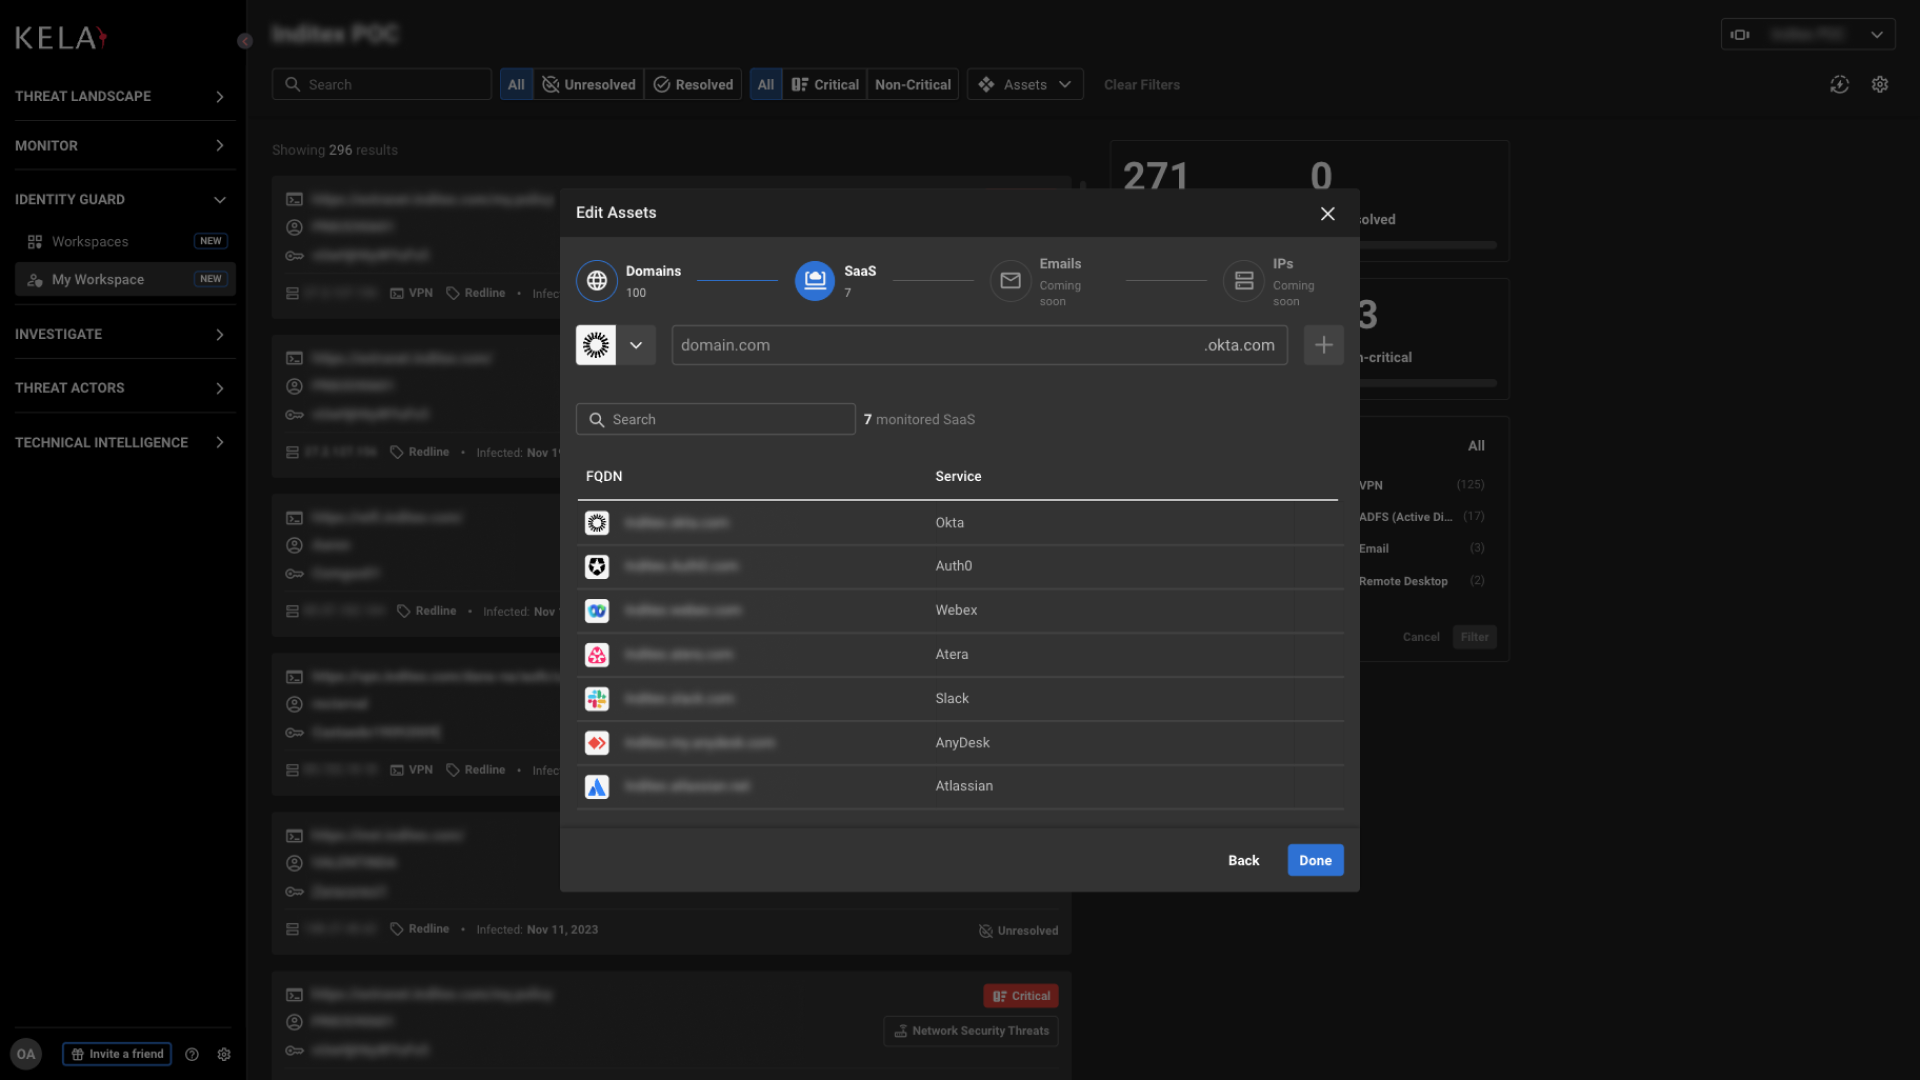This screenshot has width=1920, height=1080.
Task: Click the IPs server step icon
Action: click(x=1244, y=281)
